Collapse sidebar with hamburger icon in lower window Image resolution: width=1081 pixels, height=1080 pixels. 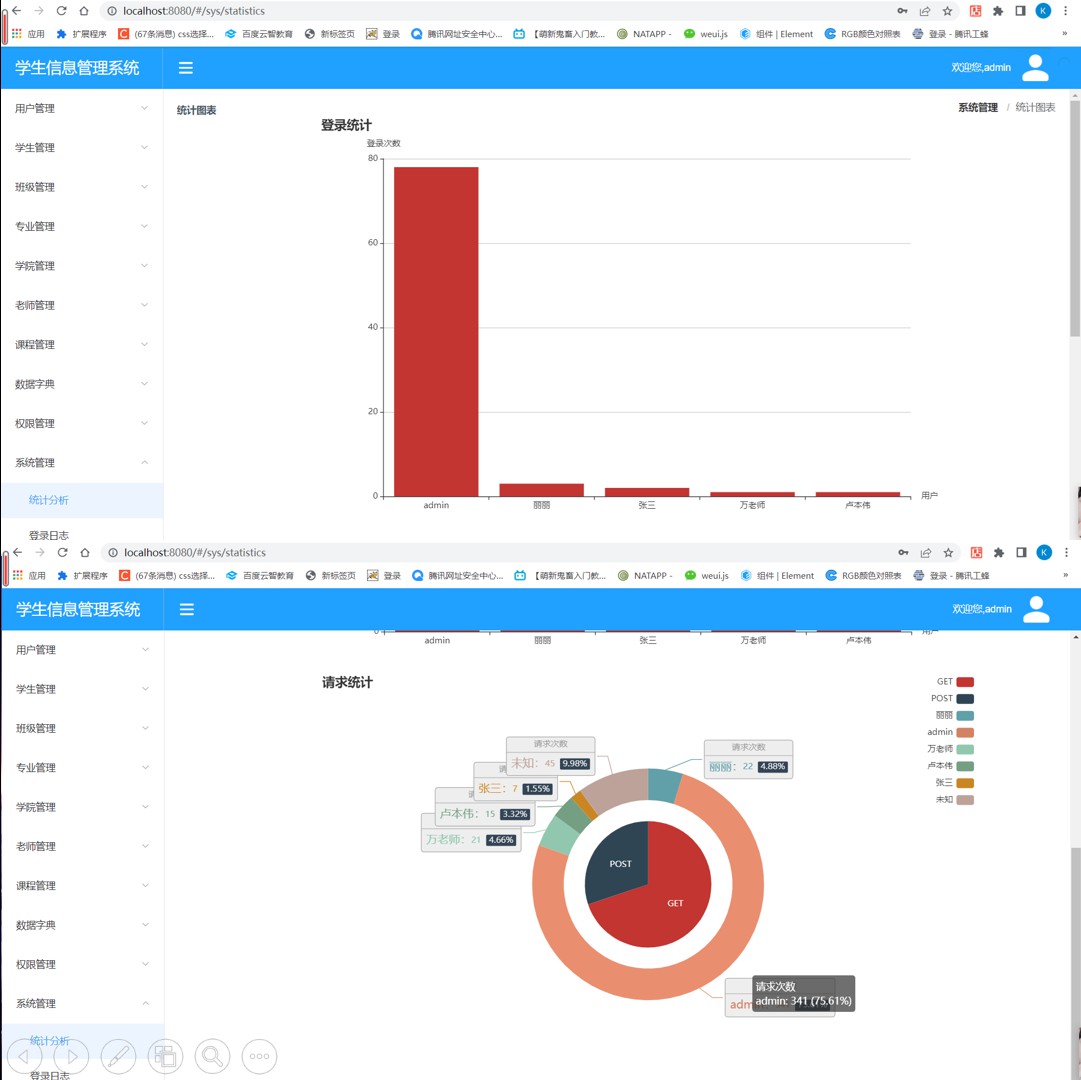(187, 609)
